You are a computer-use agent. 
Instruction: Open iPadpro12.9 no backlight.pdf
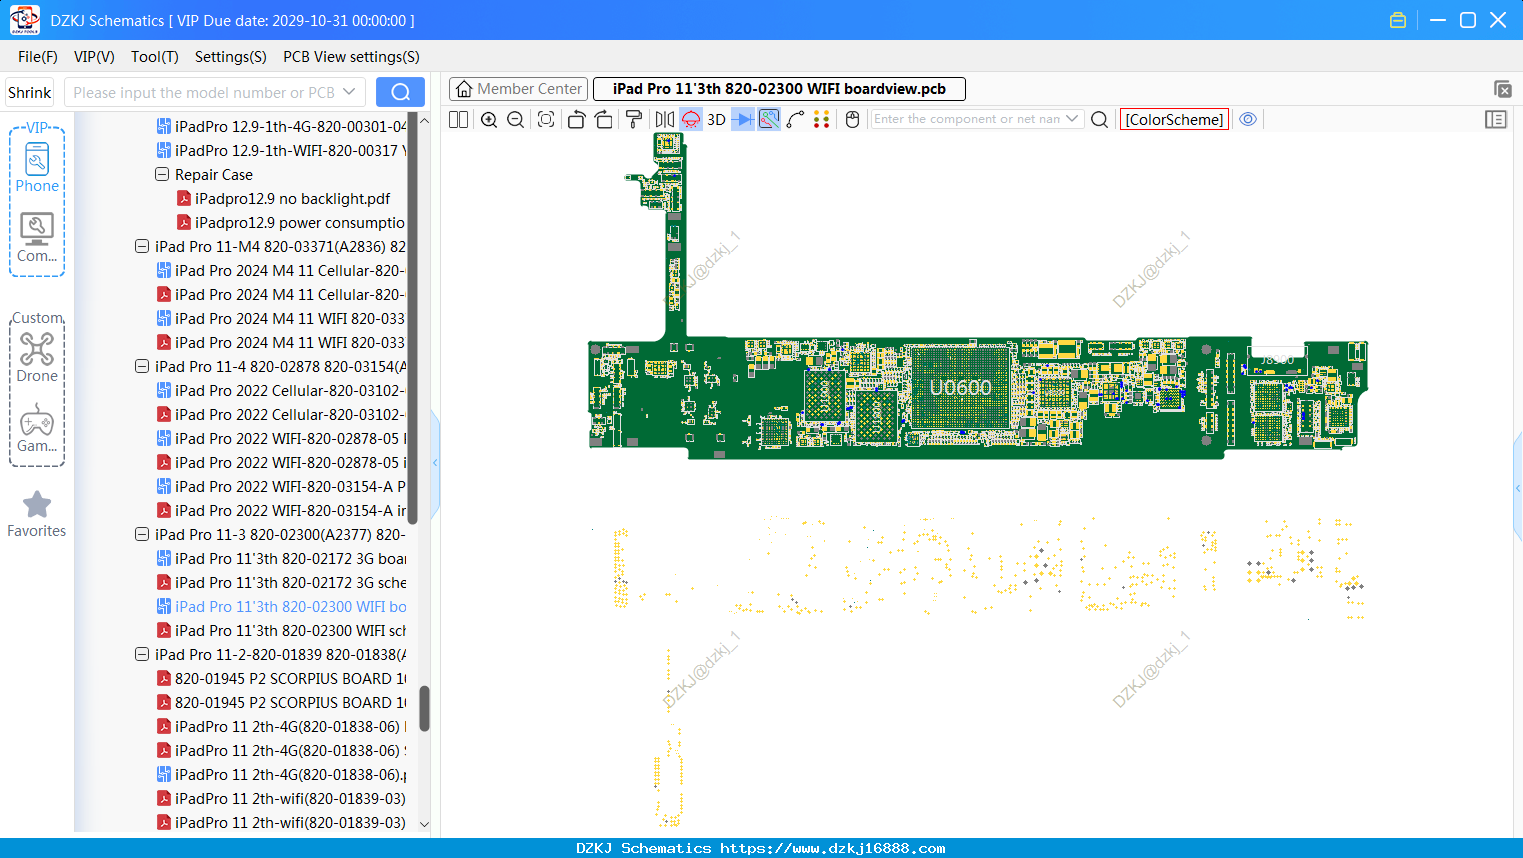[x=283, y=198]
